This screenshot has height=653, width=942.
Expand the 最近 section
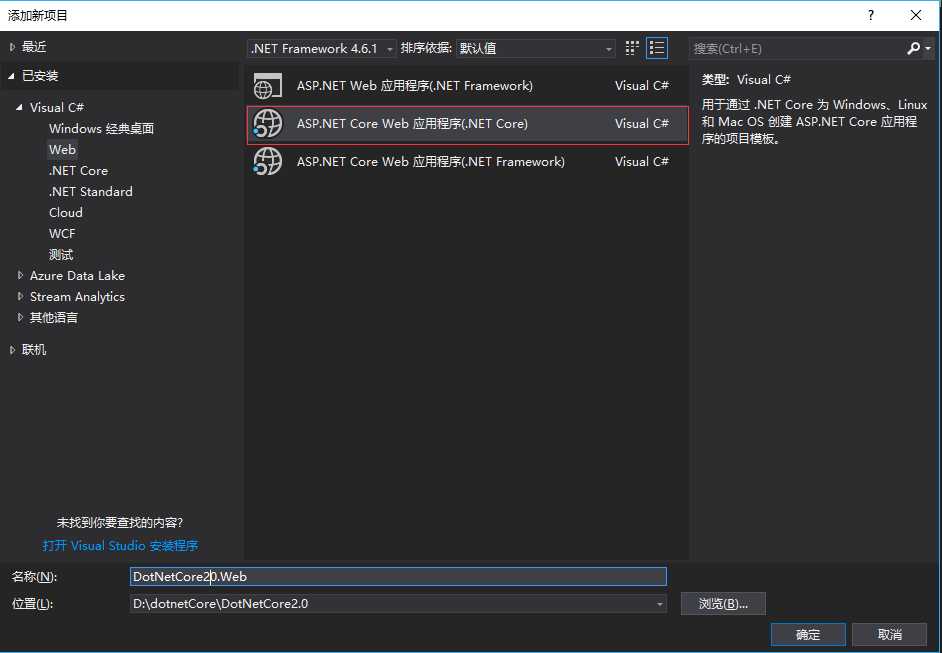coord(12,47)
